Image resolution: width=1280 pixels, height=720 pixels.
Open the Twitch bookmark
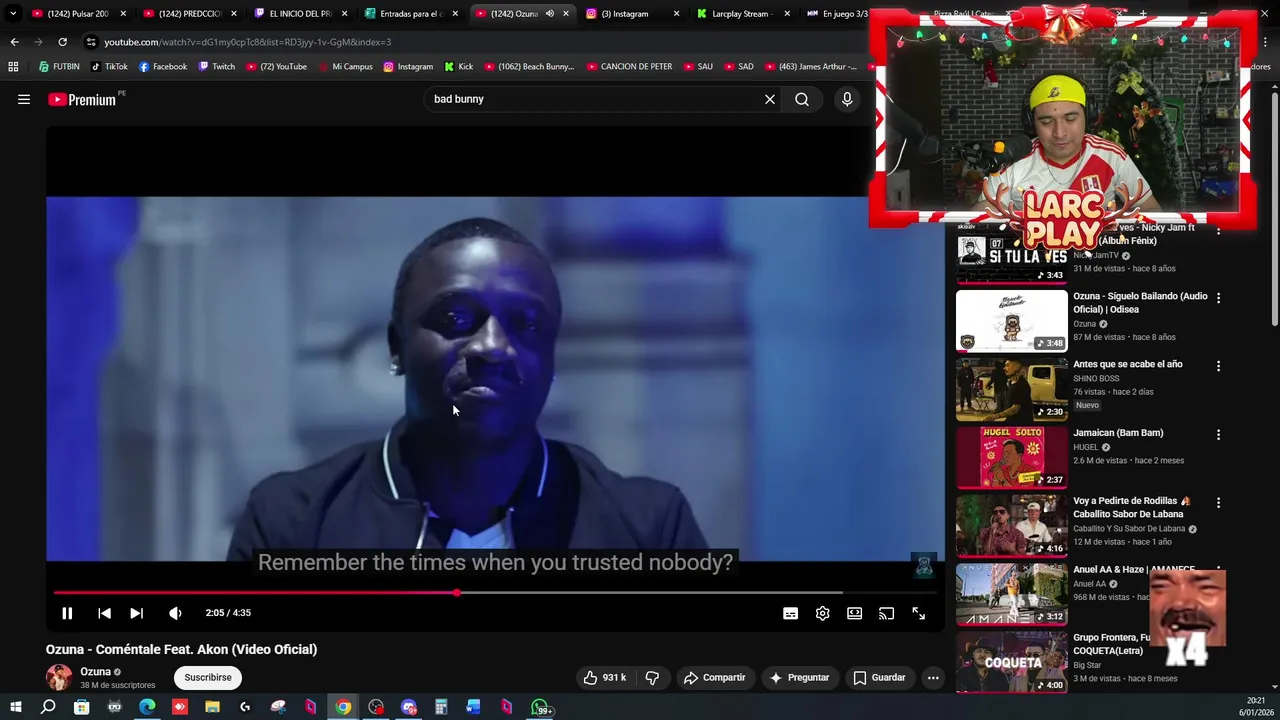216,67
